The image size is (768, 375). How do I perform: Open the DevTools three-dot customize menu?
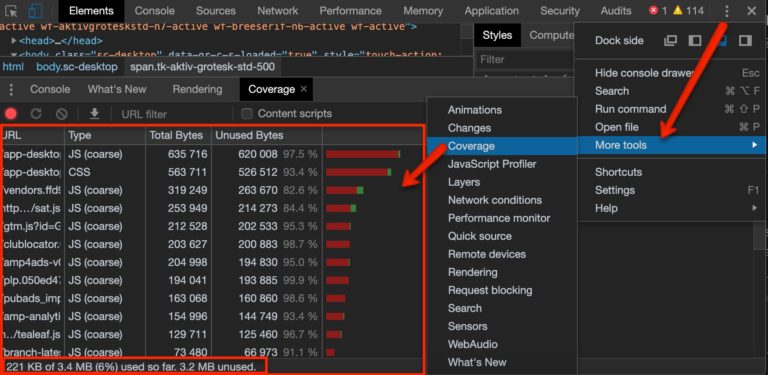pos(727,11)
